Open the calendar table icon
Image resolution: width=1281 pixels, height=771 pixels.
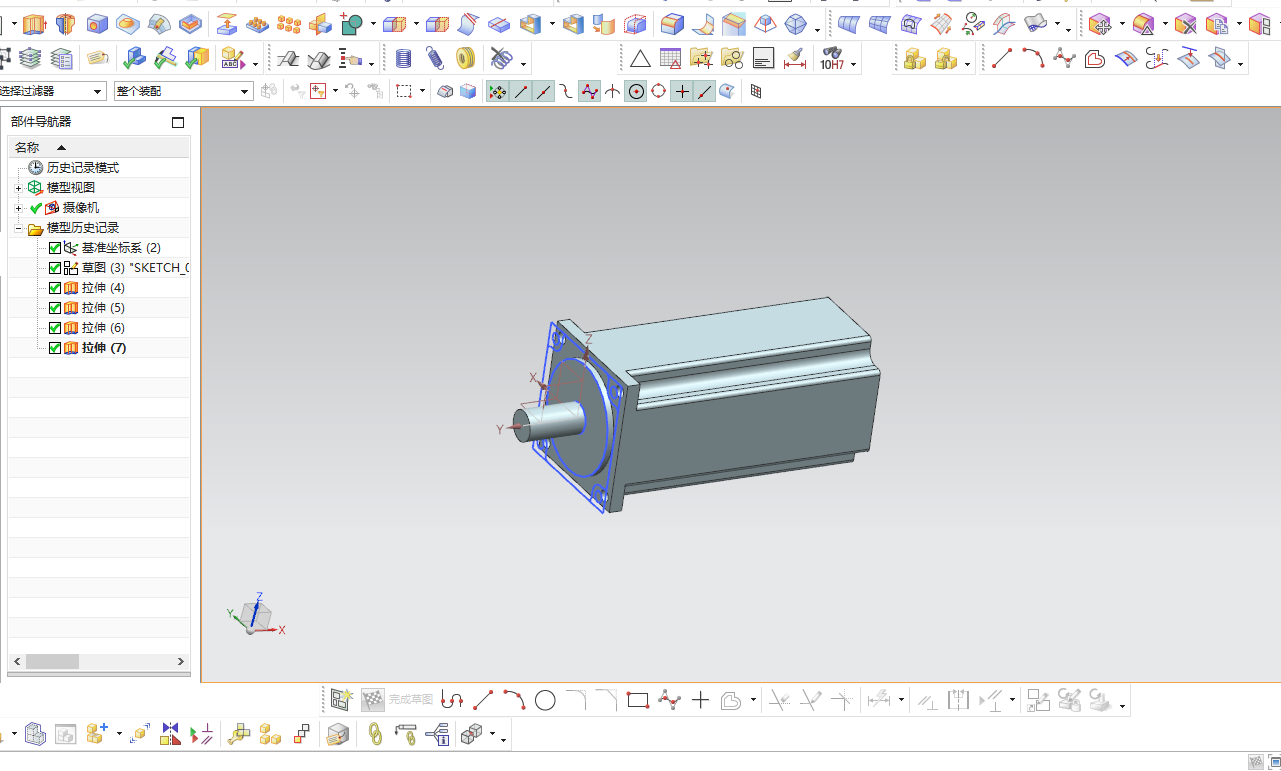[x=670, y=59]
